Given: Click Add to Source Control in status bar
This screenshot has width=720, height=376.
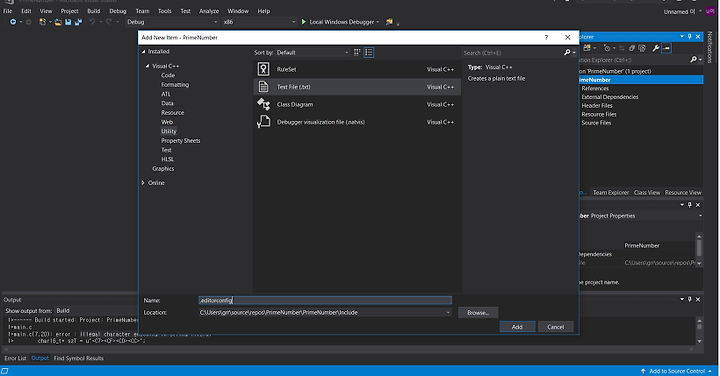Looking at the screenshot, I should pos(677,371).
